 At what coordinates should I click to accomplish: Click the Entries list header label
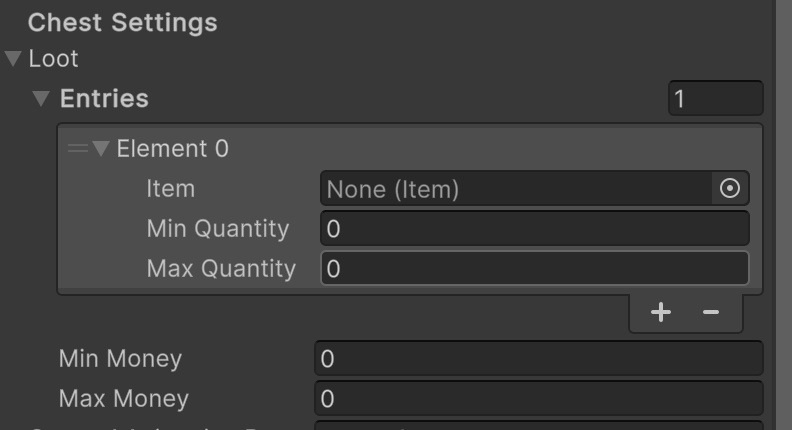[104, 98]
